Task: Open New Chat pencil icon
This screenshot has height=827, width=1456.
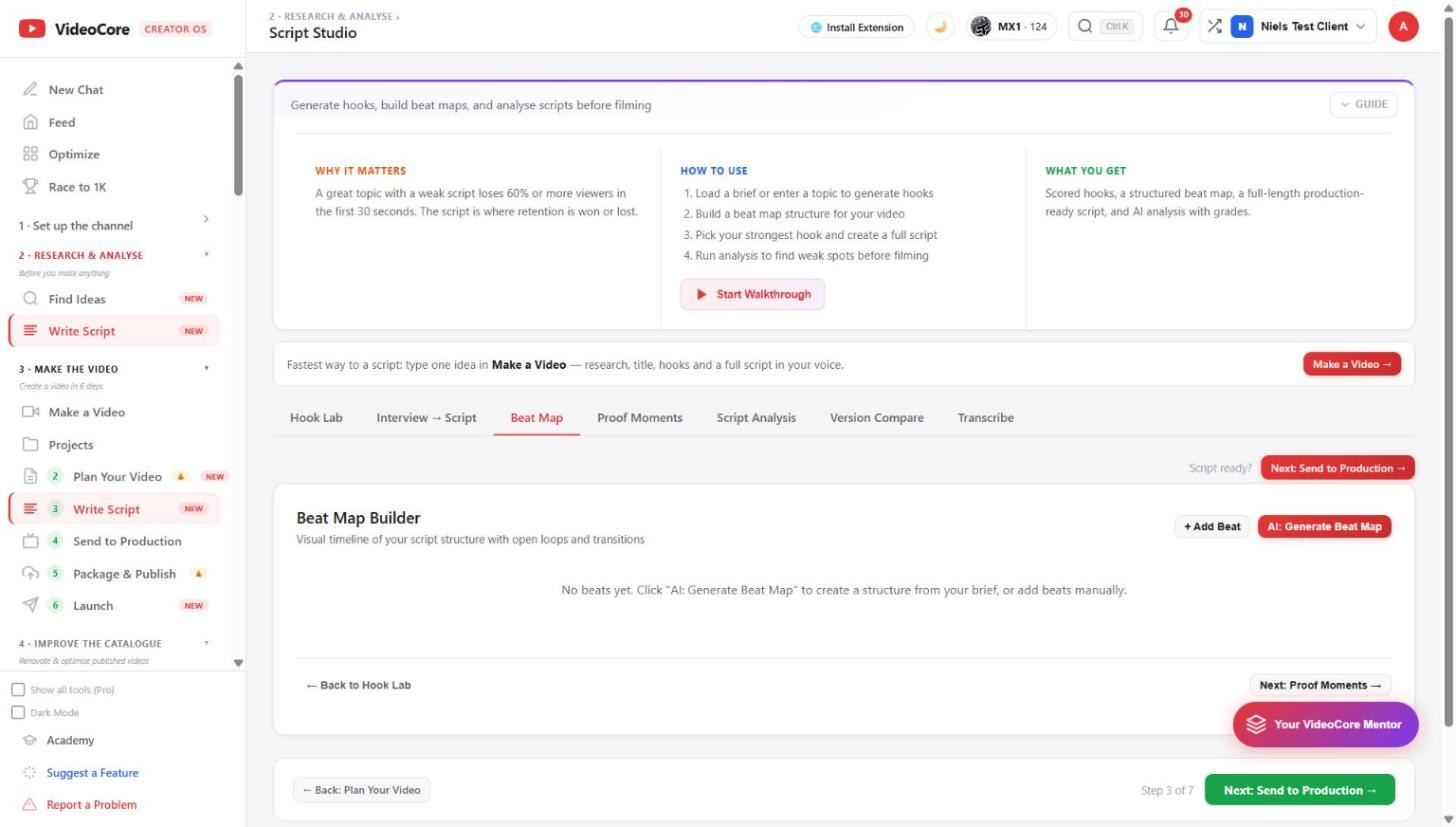Action: tap(30, 90)
